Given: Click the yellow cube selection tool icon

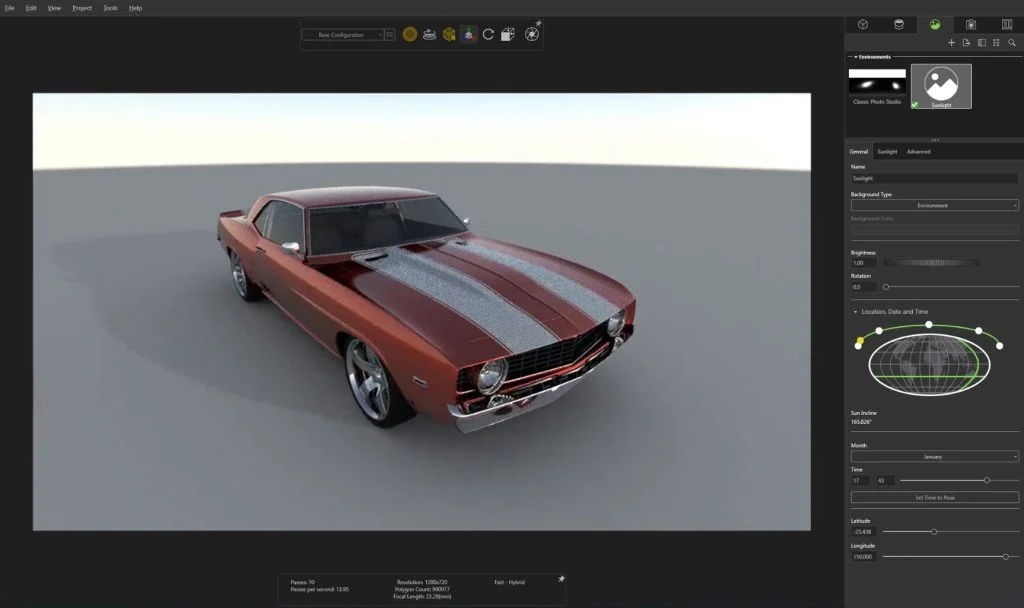Looking at the screenshot, I should [x=449, y=34].
